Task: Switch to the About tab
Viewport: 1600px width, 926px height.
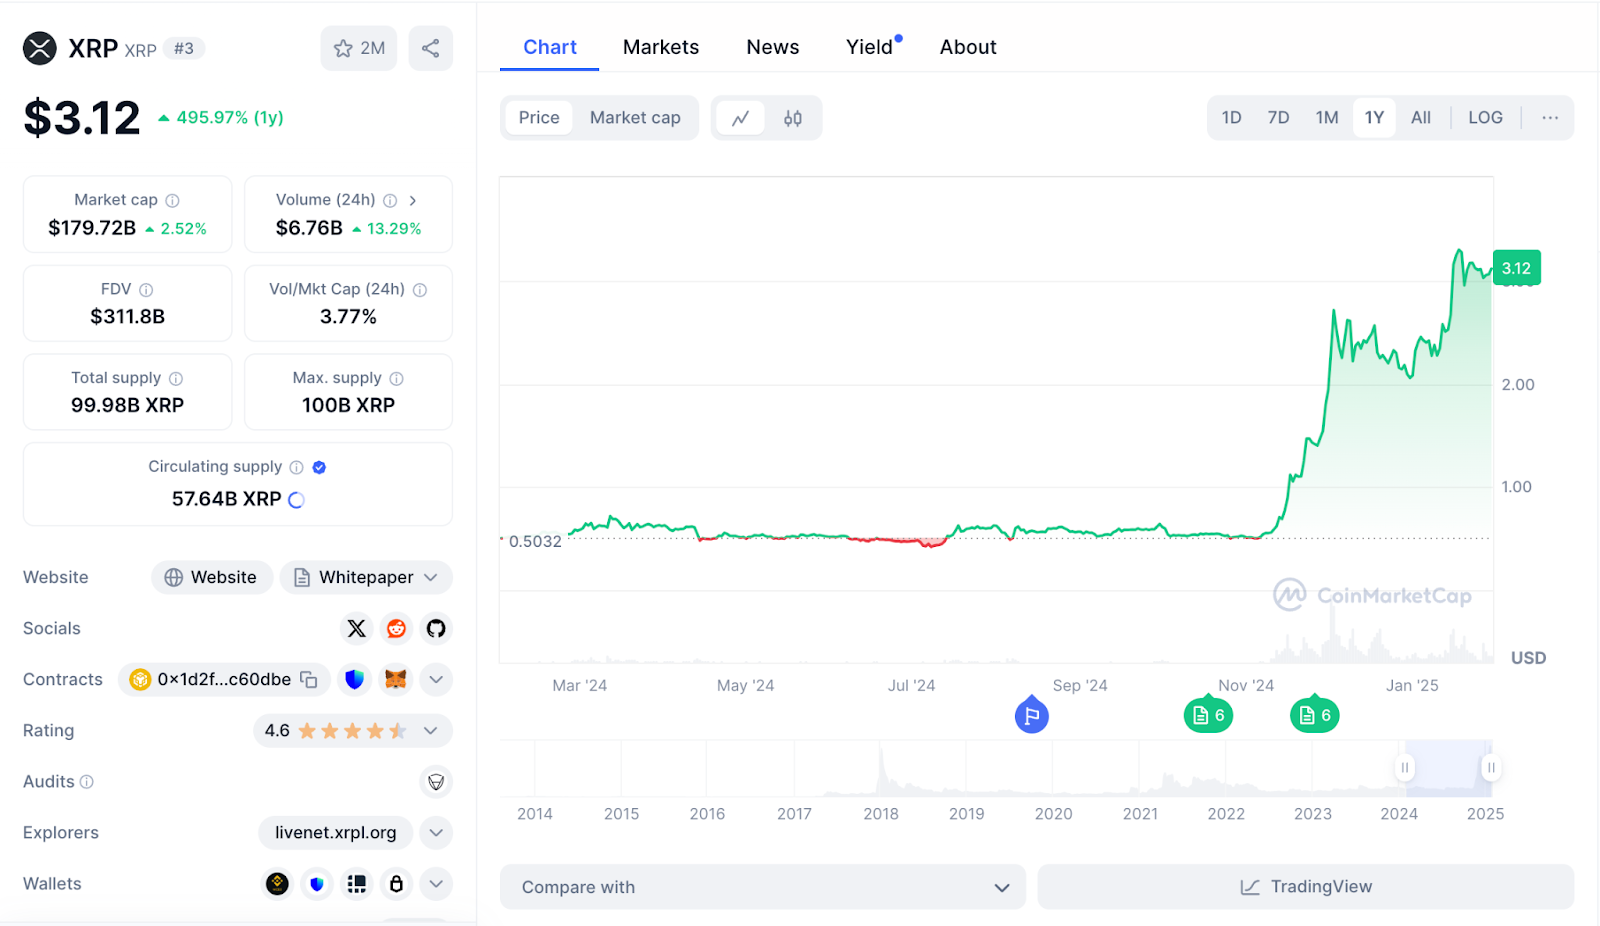Action: coord(968,47)
